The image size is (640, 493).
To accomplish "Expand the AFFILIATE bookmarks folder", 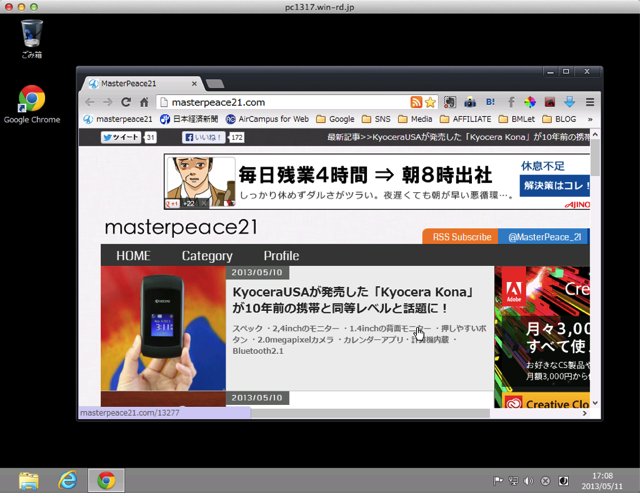I will [466, 119].
